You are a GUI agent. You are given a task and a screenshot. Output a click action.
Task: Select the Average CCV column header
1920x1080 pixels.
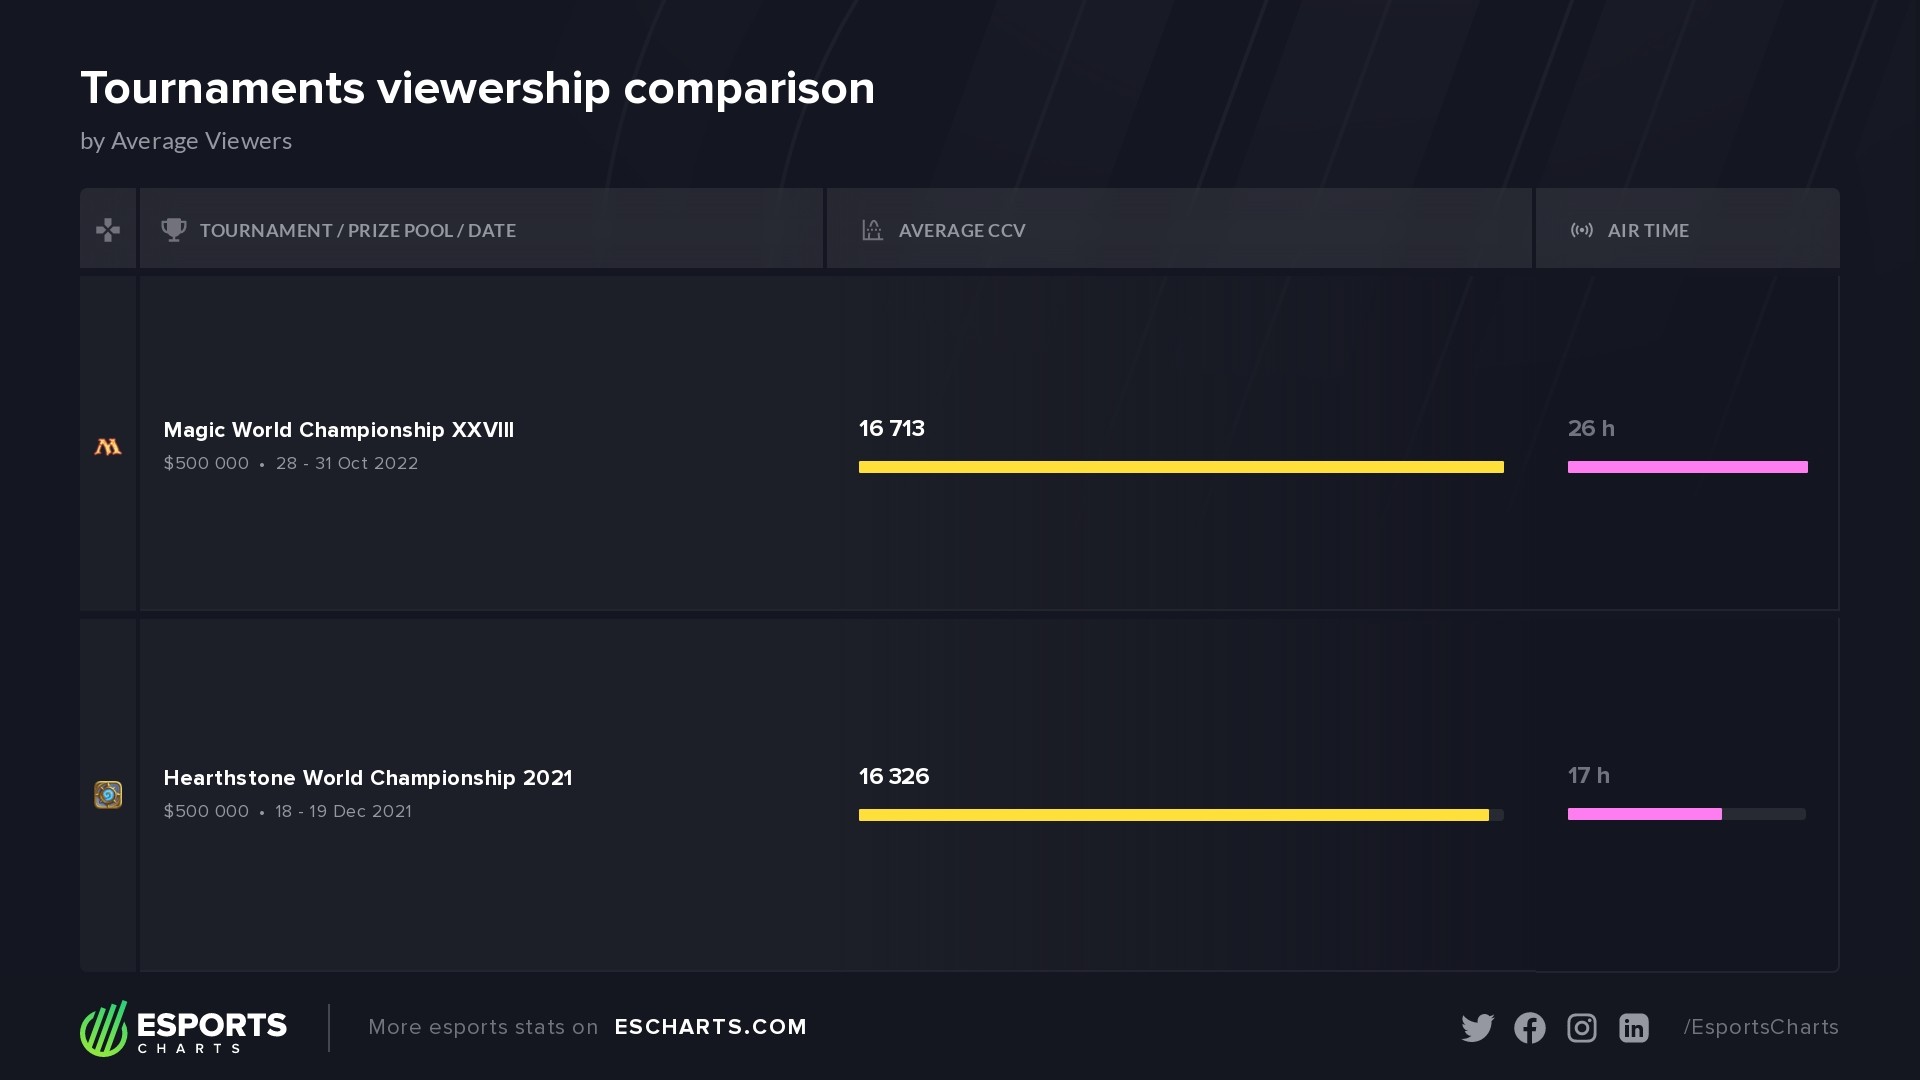click(961, 231)
